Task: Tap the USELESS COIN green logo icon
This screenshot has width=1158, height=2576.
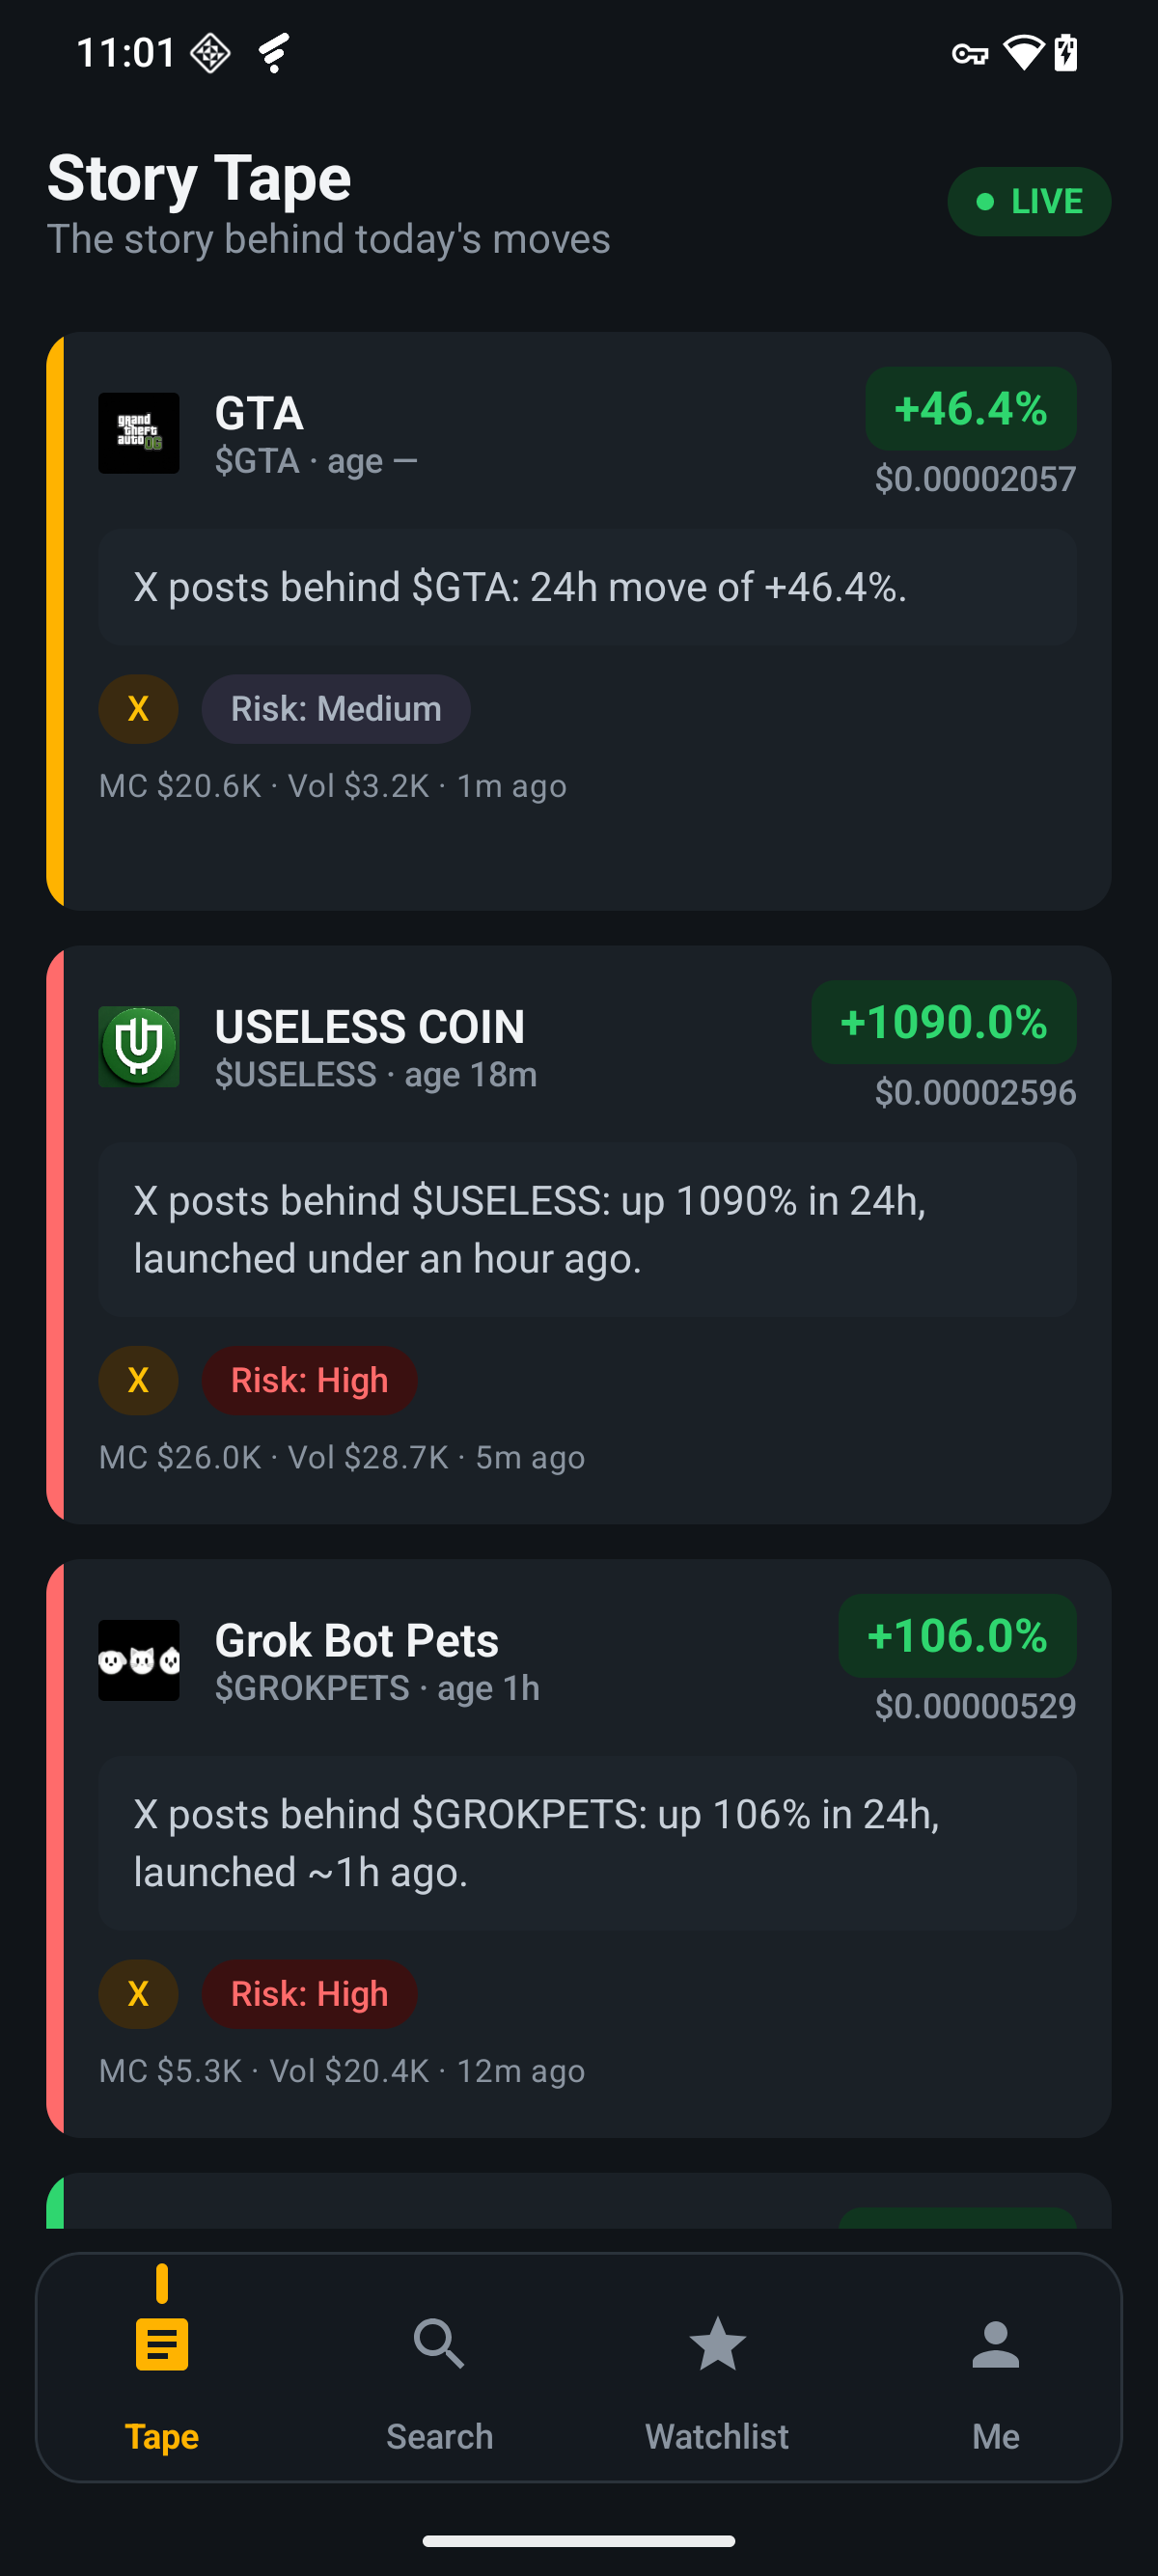Action: [139, 1046]
